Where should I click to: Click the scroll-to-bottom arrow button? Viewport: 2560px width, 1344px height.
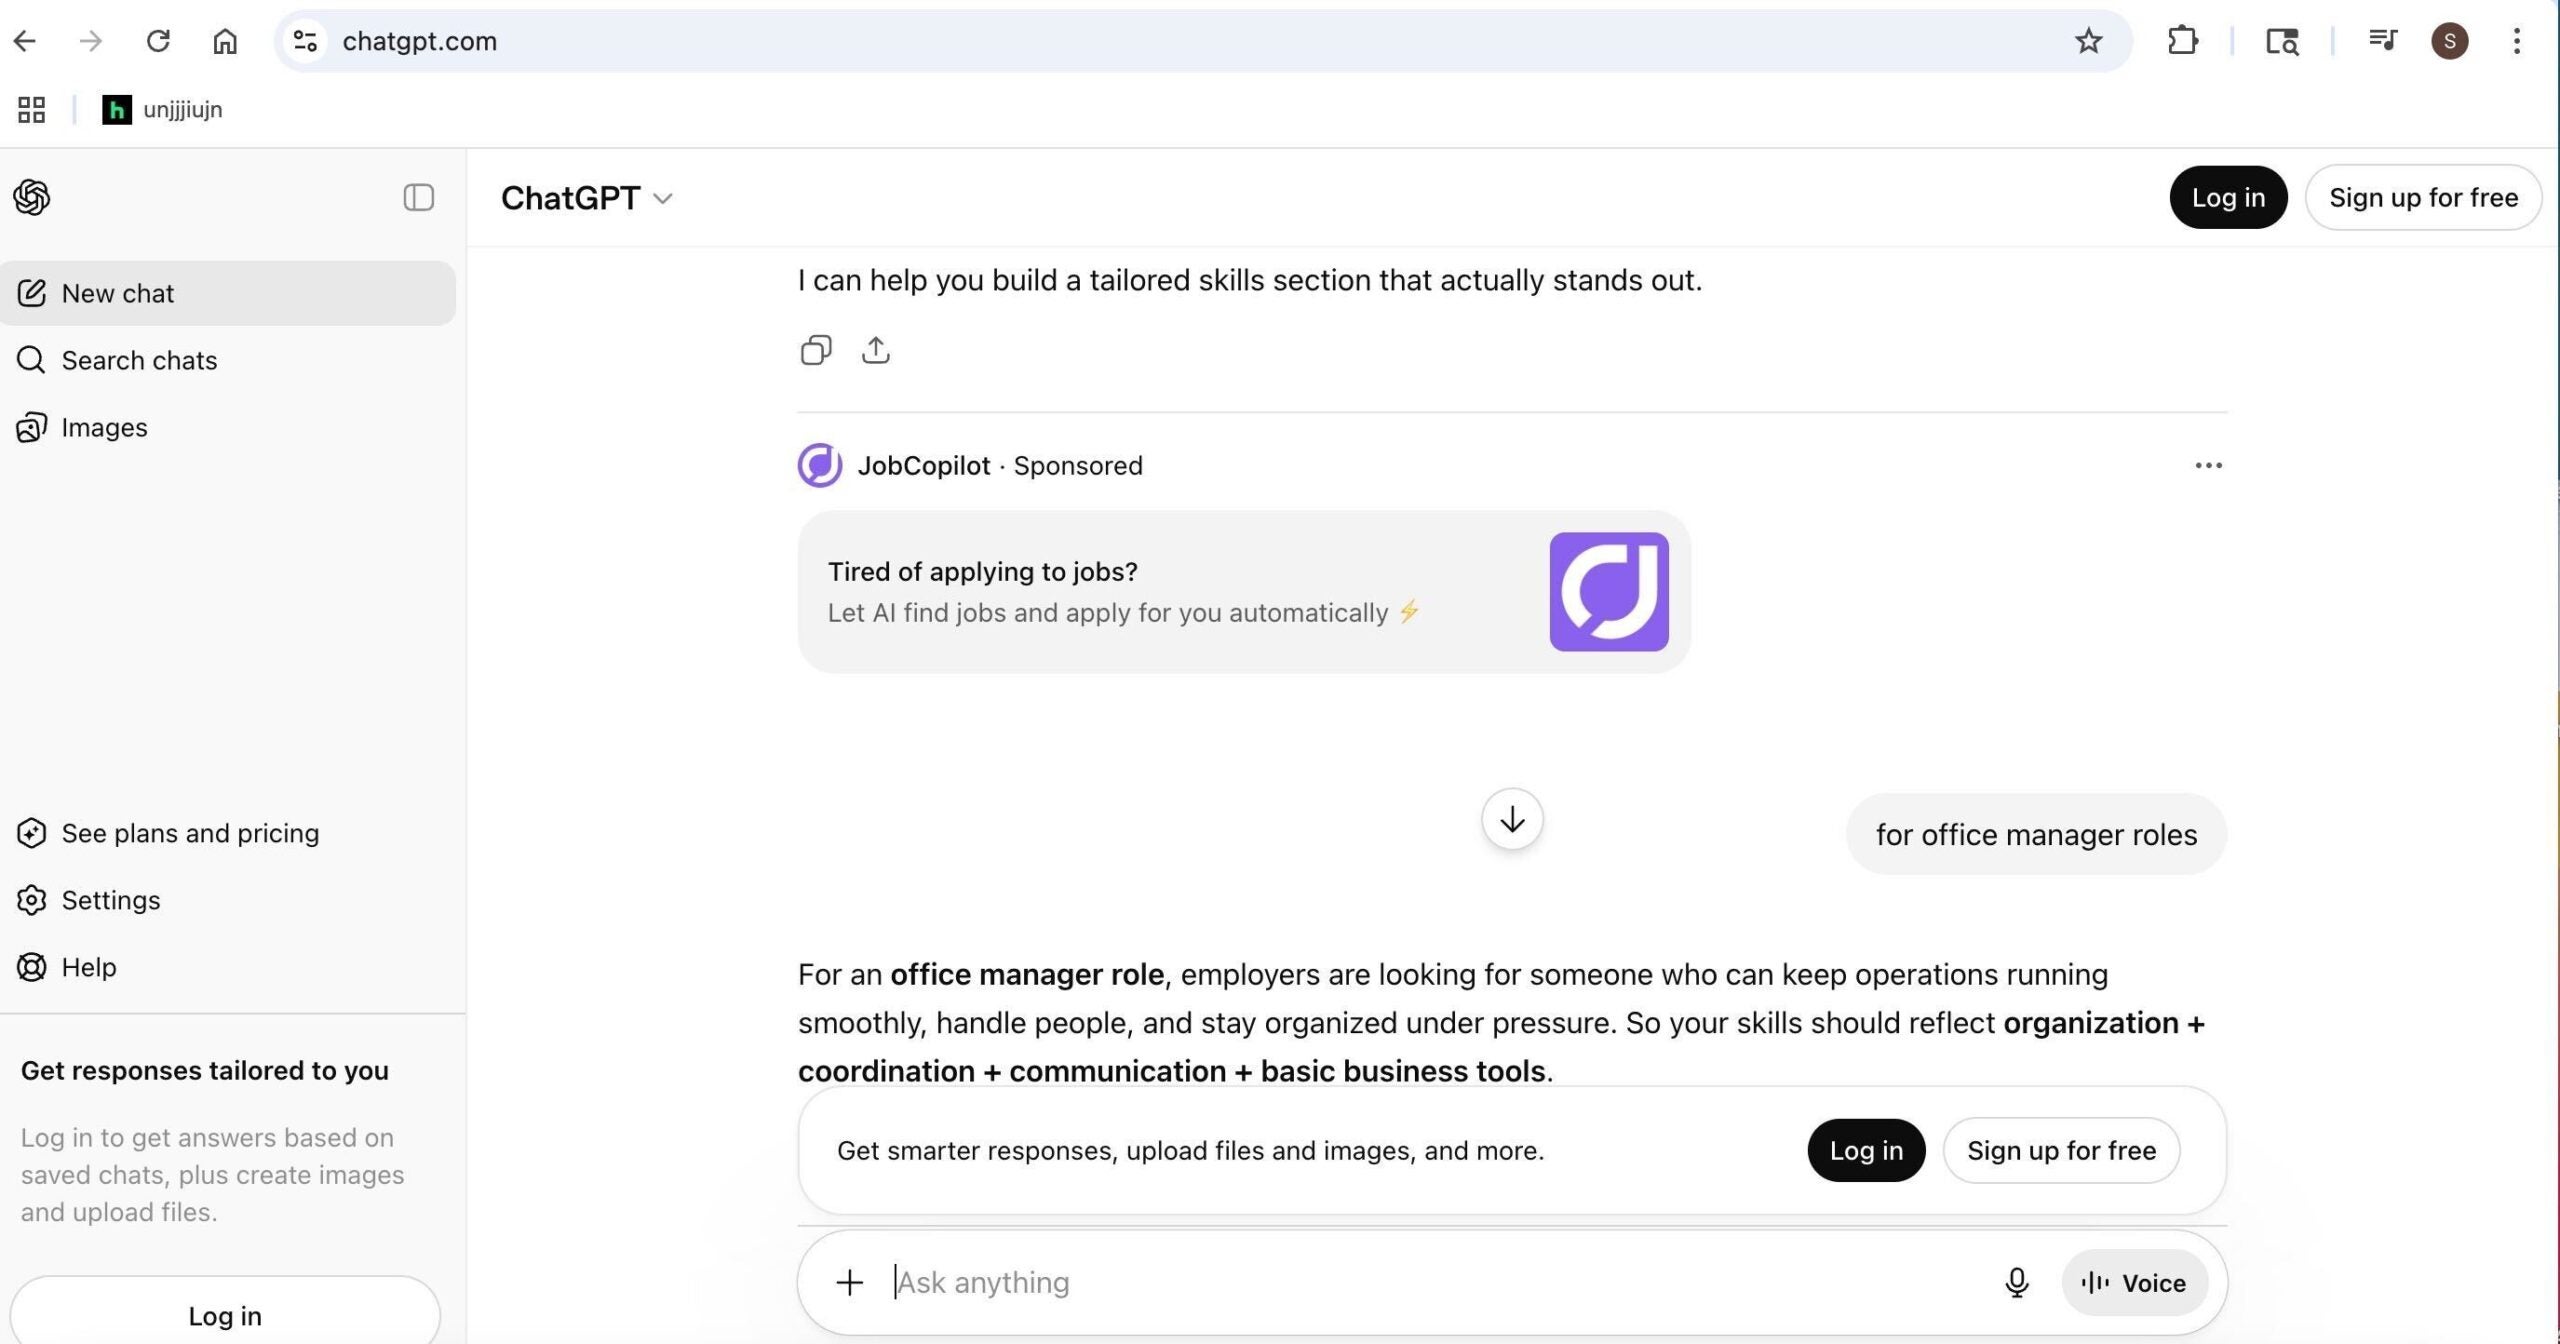tap(1511, 820)
